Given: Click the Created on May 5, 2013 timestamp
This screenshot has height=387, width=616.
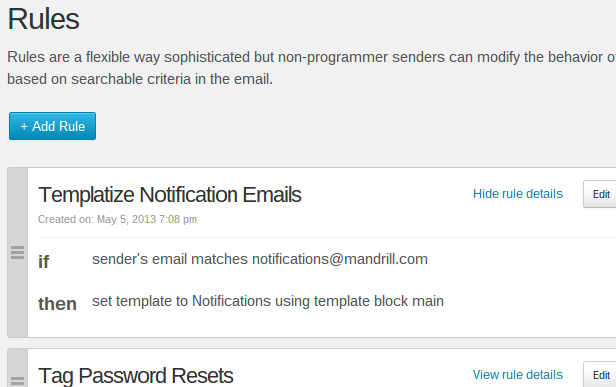Looking at the screenshot, I should 117,219.
